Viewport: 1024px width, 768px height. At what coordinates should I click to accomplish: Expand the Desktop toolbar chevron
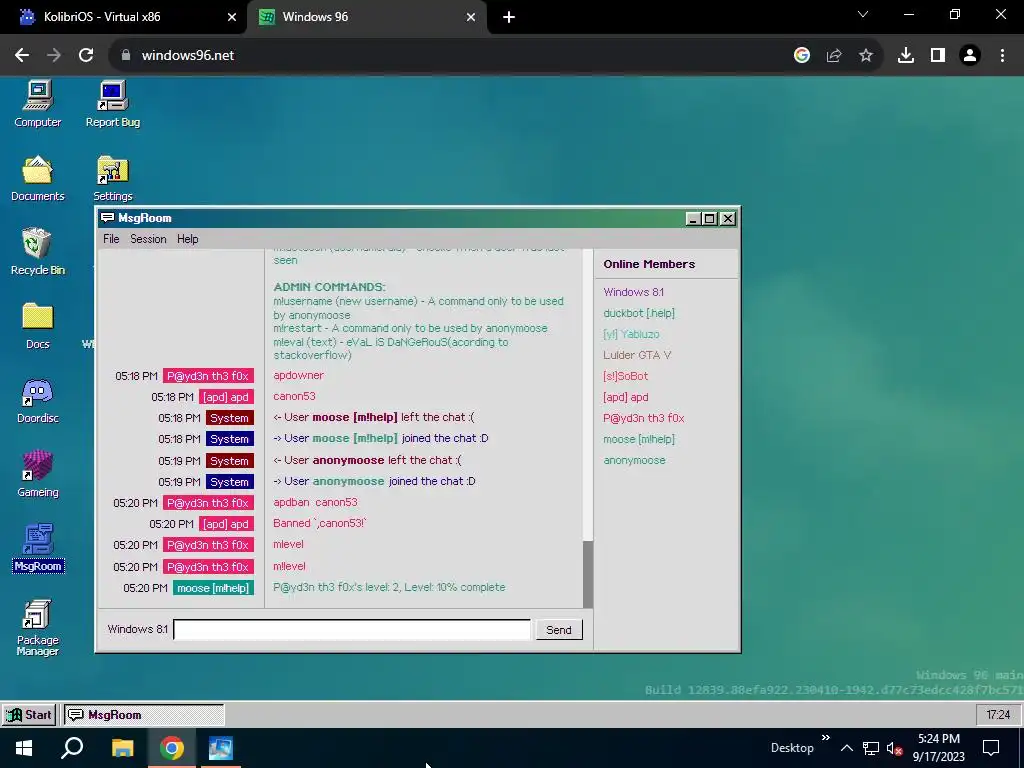[x=825, y=738]
